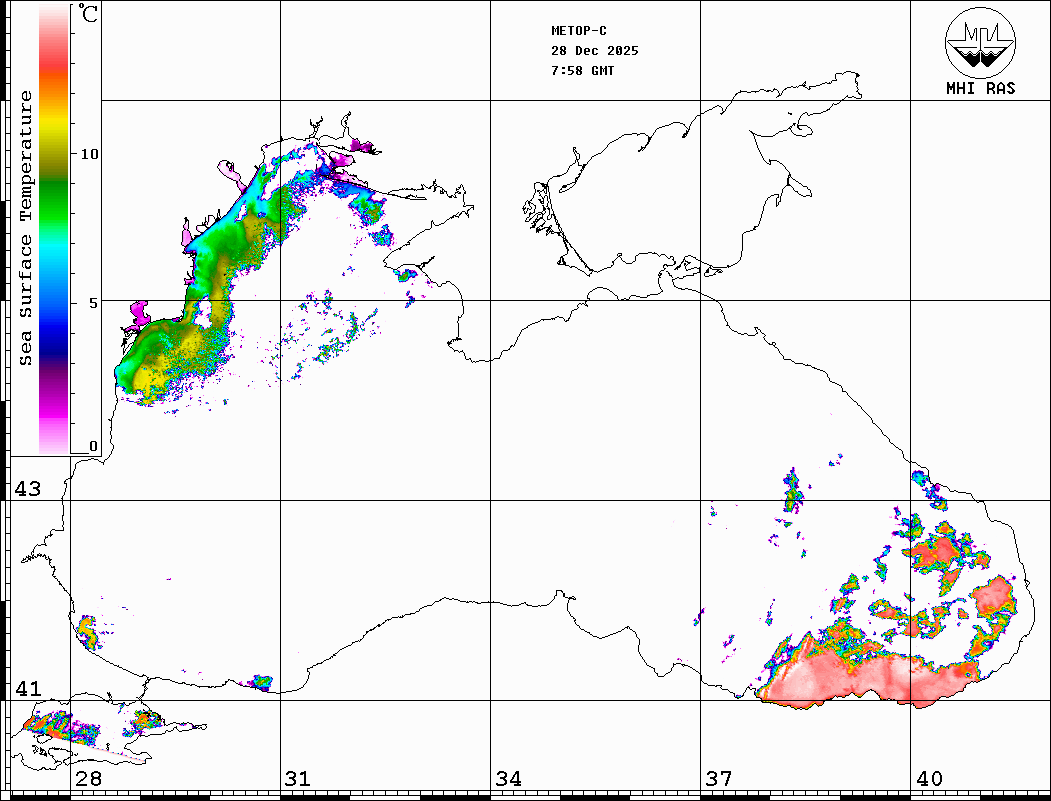Click the MHI RAS text label

point(980,89)
